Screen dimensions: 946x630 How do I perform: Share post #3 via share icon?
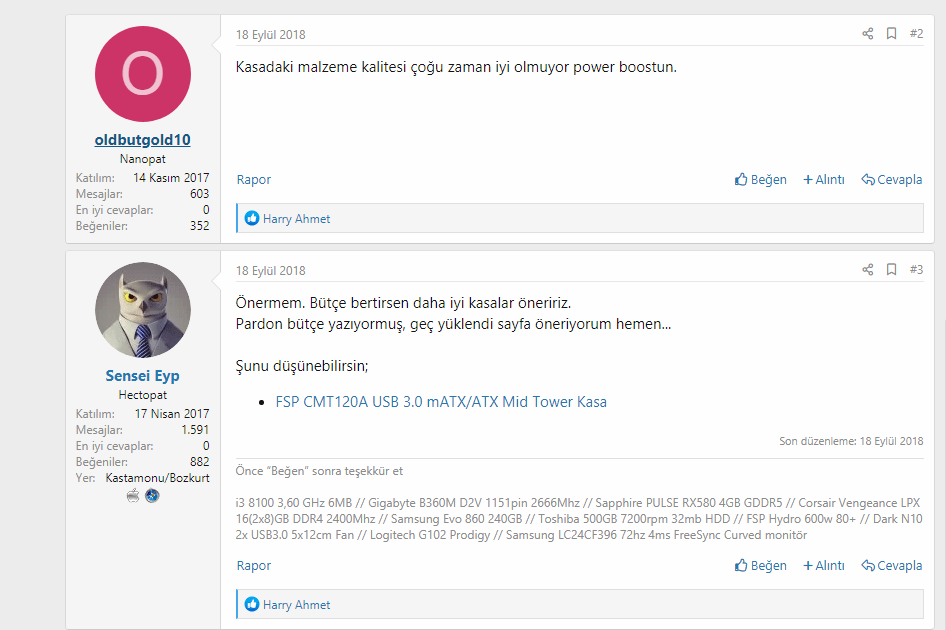(868, 270)
